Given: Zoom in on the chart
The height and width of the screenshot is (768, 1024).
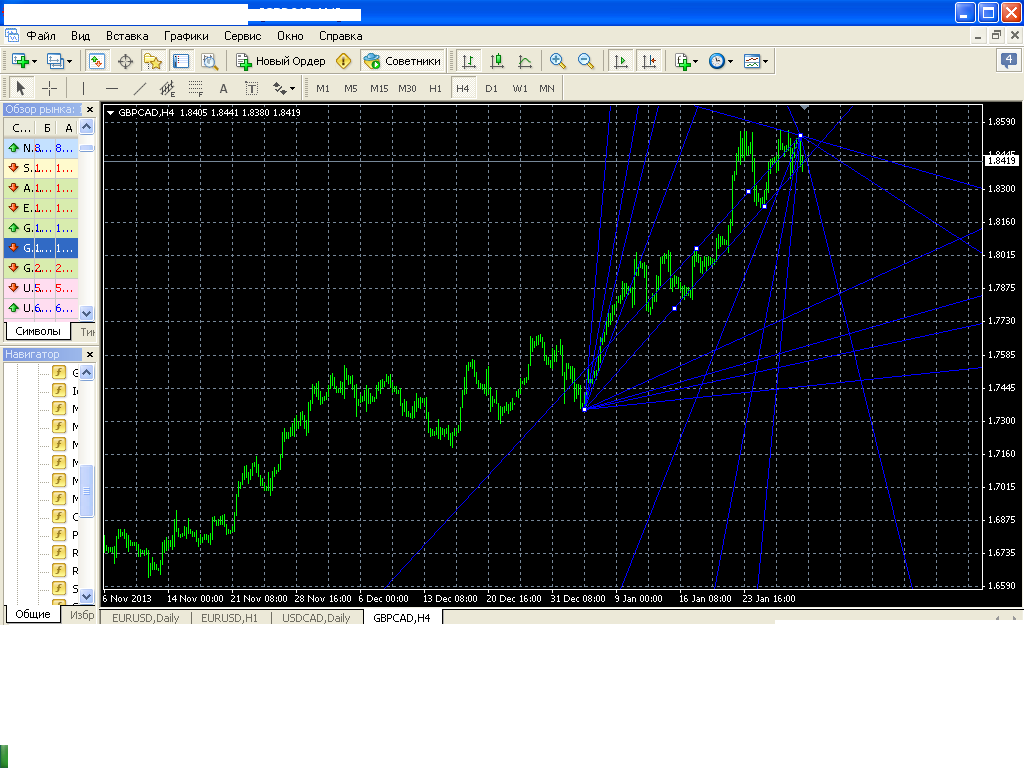Looking at the screenshot, I should click(557, 61).
